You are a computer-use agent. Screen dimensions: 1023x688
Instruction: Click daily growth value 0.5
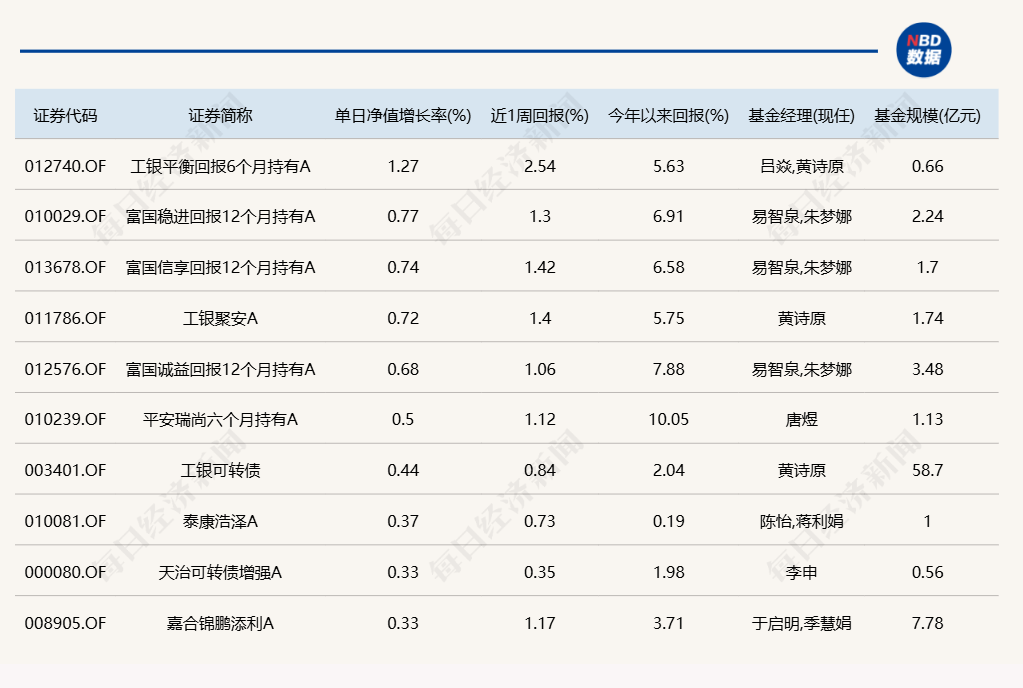coord(403,419)
